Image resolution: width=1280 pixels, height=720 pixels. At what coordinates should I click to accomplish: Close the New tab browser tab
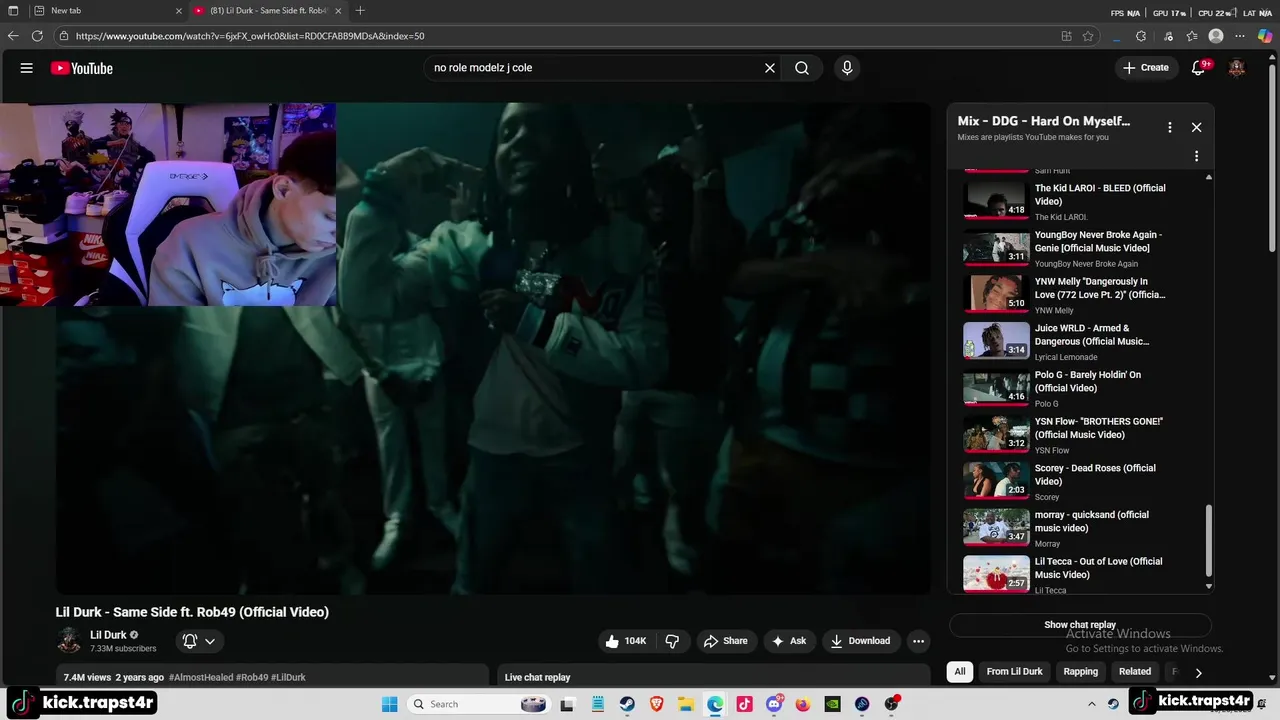click(179, 11)
